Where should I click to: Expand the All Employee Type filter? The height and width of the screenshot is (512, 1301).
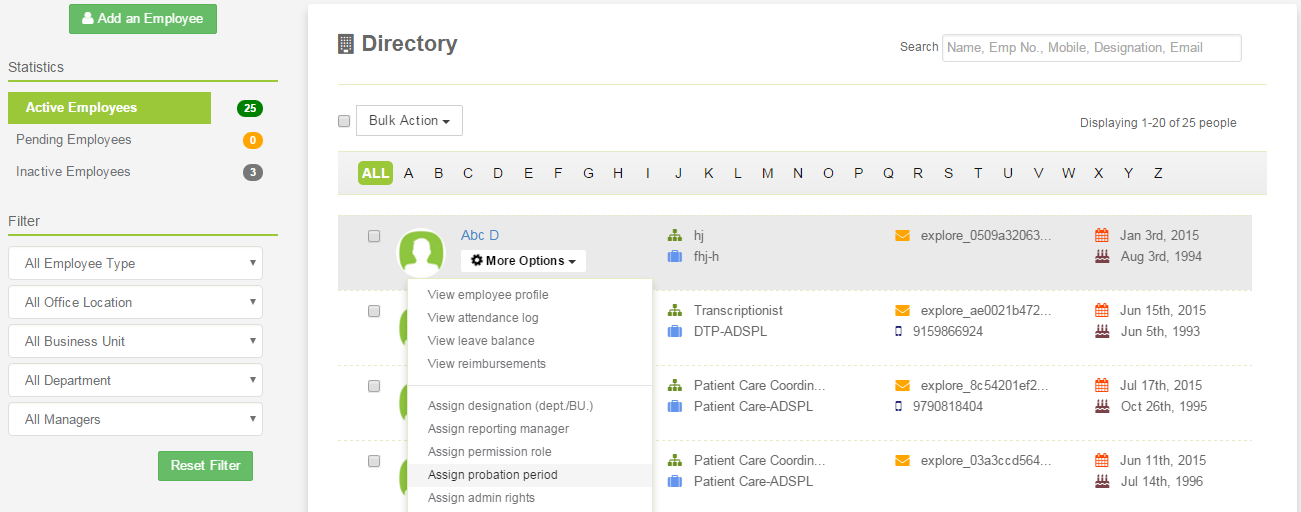135,263
